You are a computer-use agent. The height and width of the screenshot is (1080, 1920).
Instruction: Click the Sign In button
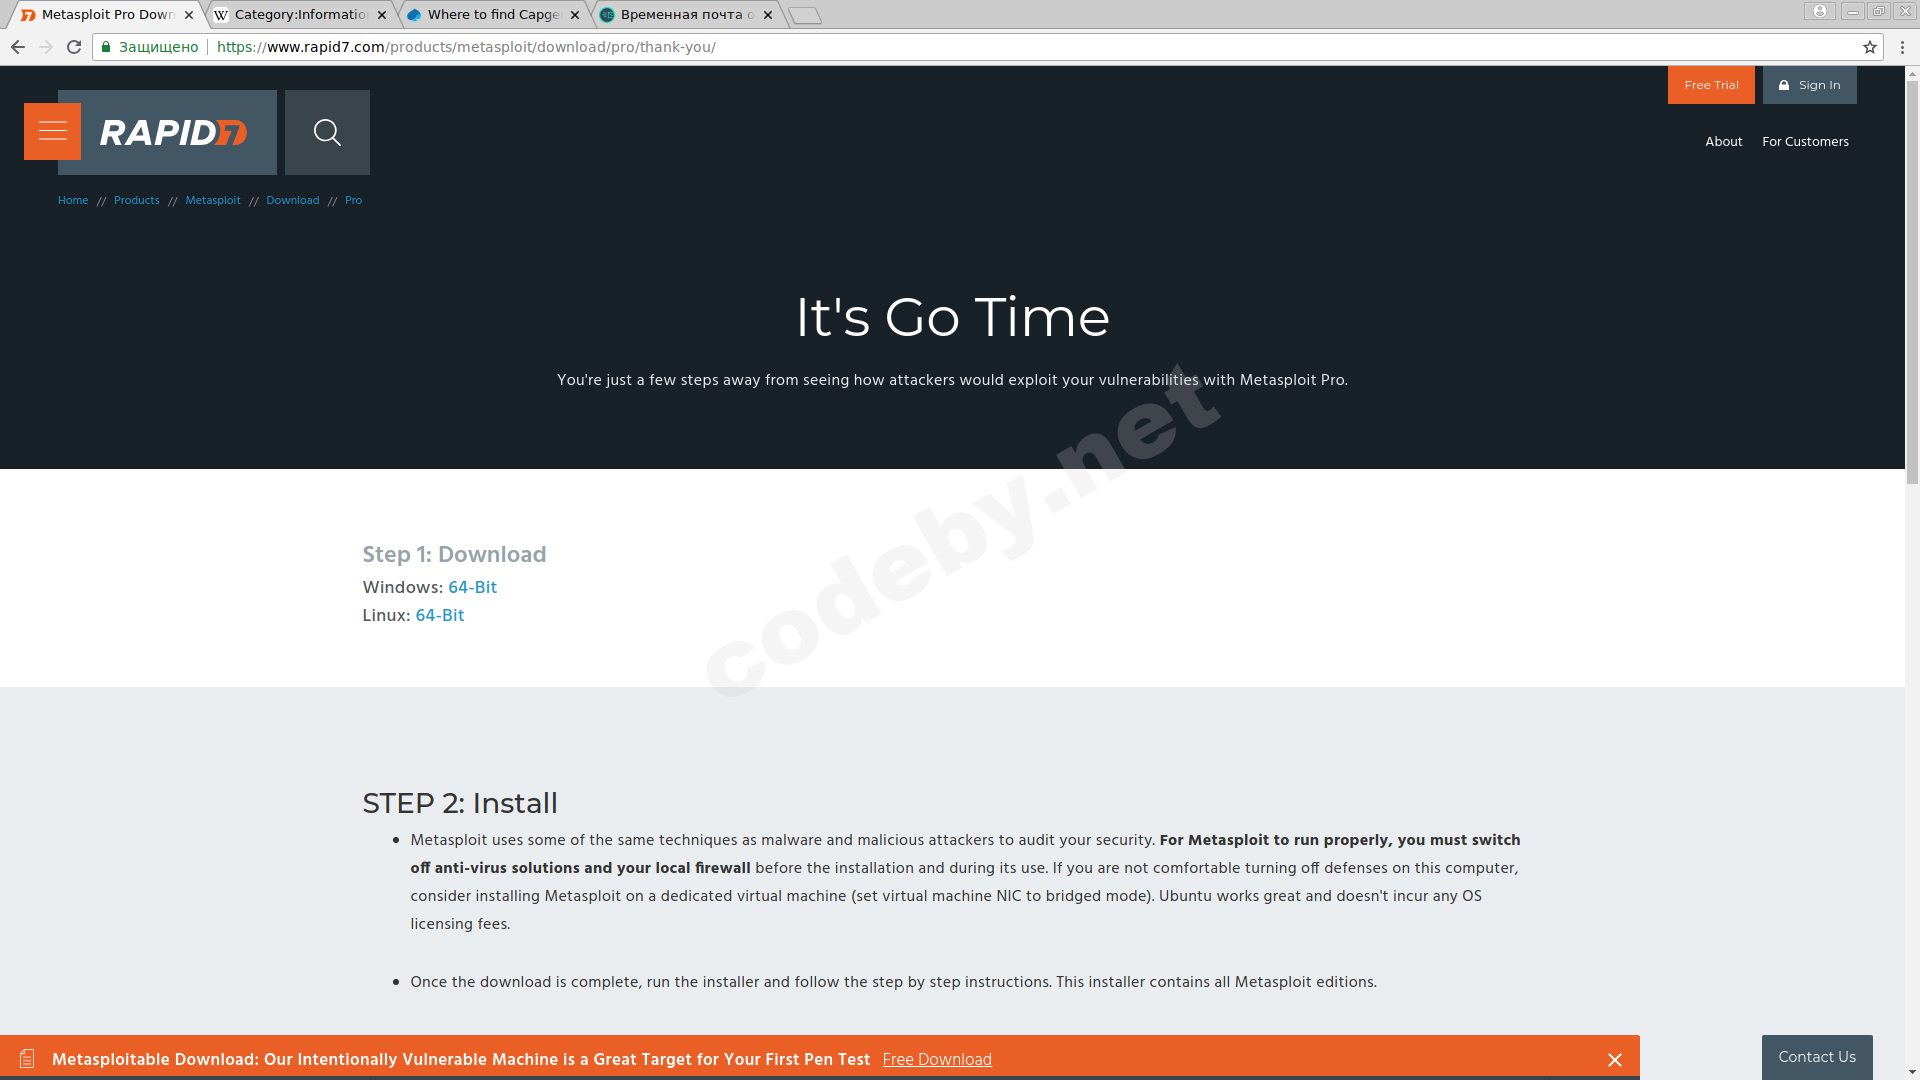(1809, 85)
